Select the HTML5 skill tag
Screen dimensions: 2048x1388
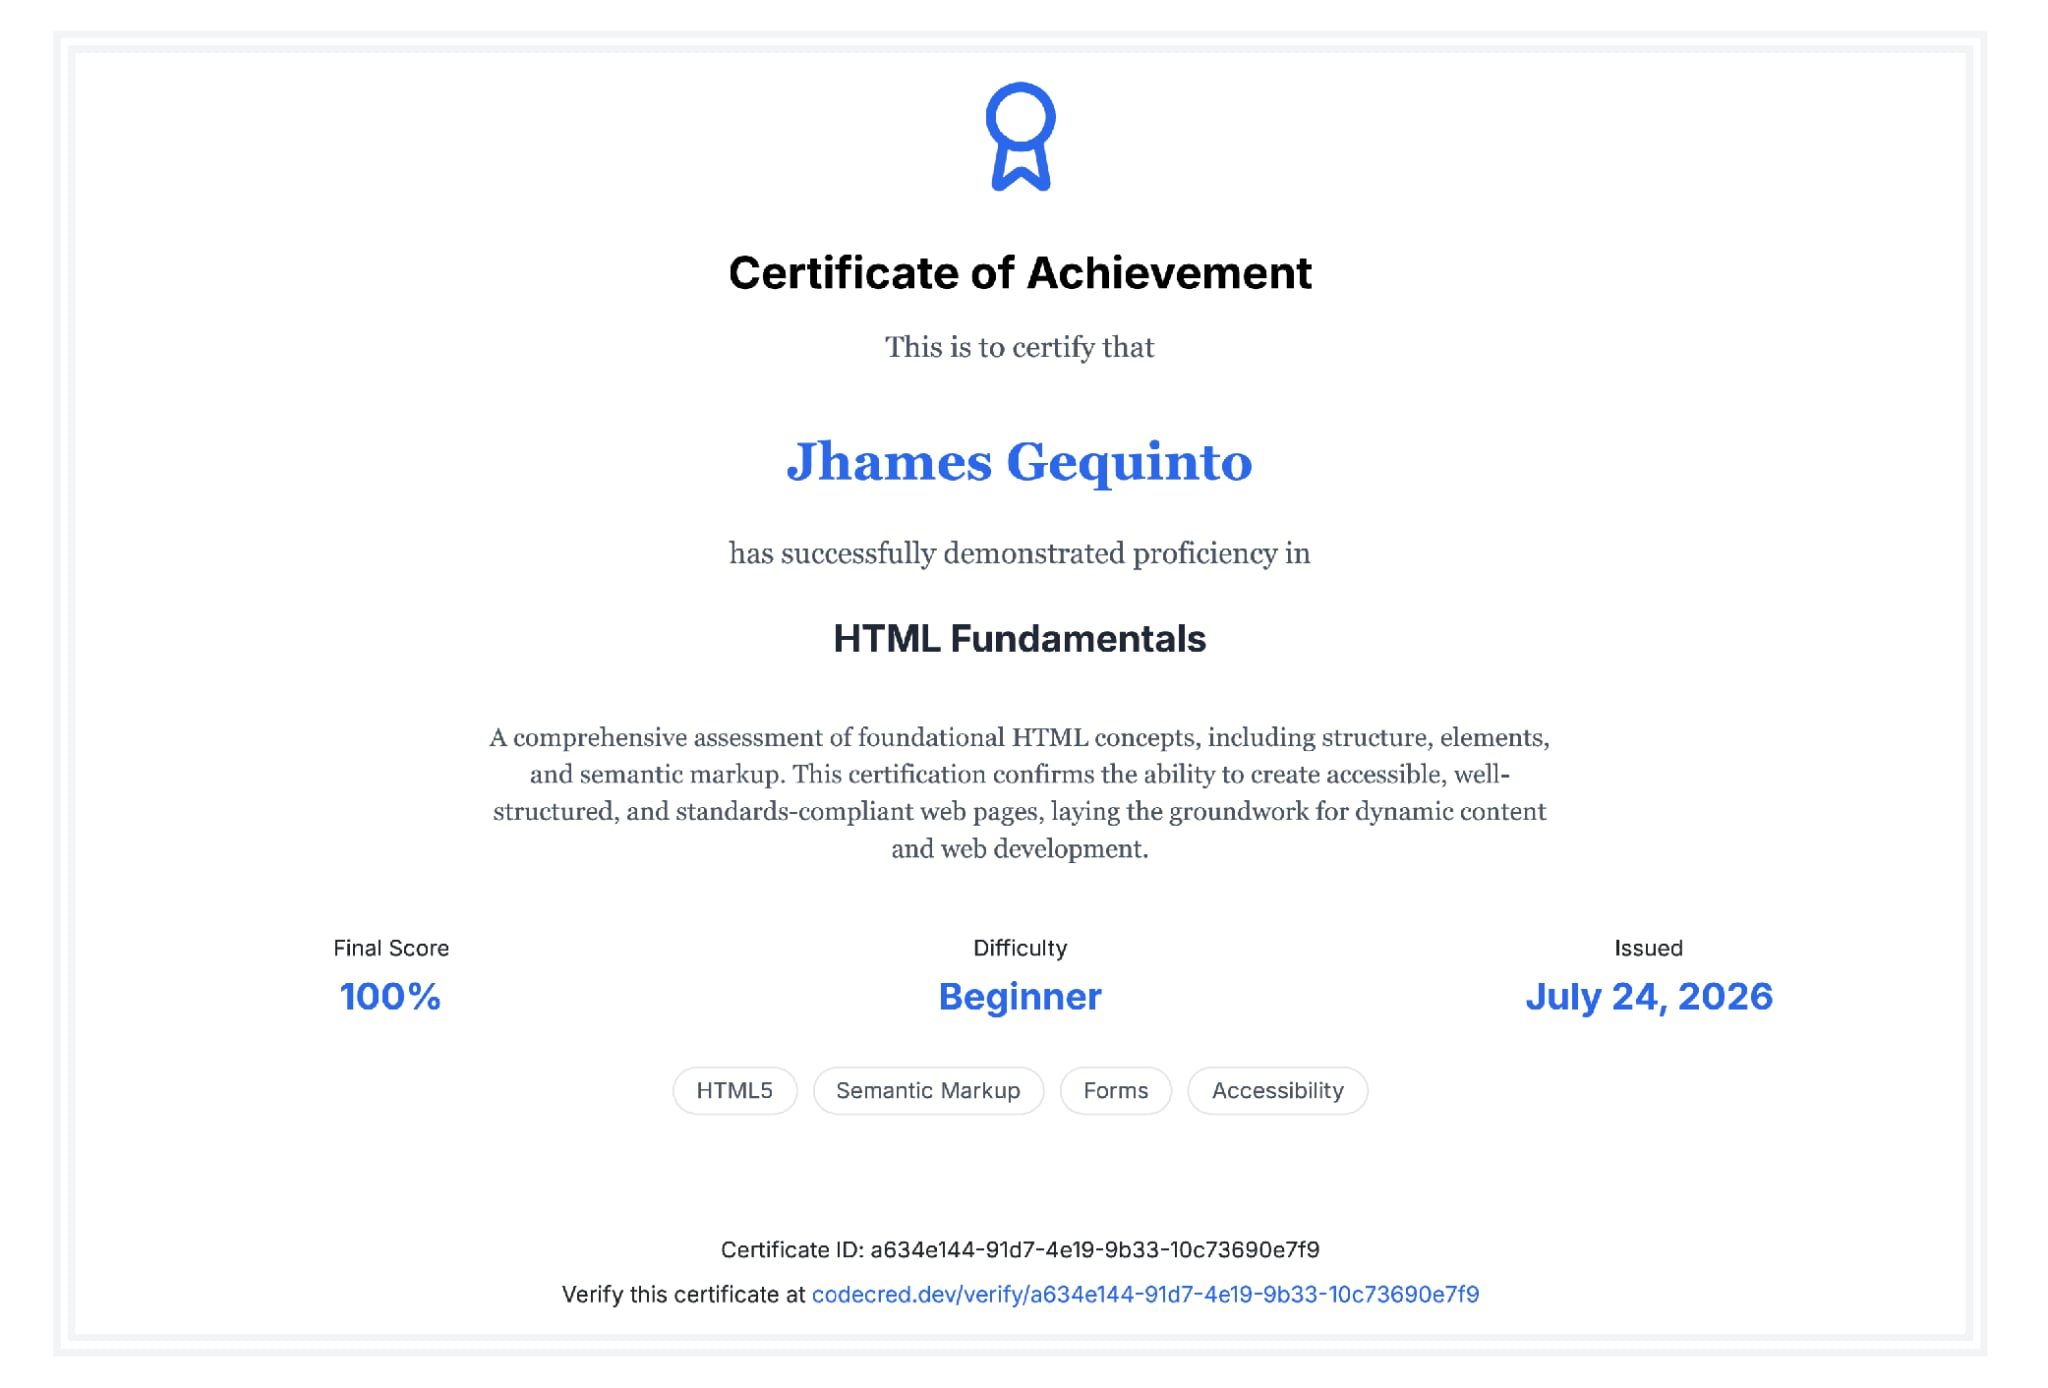coord(734,1091)
